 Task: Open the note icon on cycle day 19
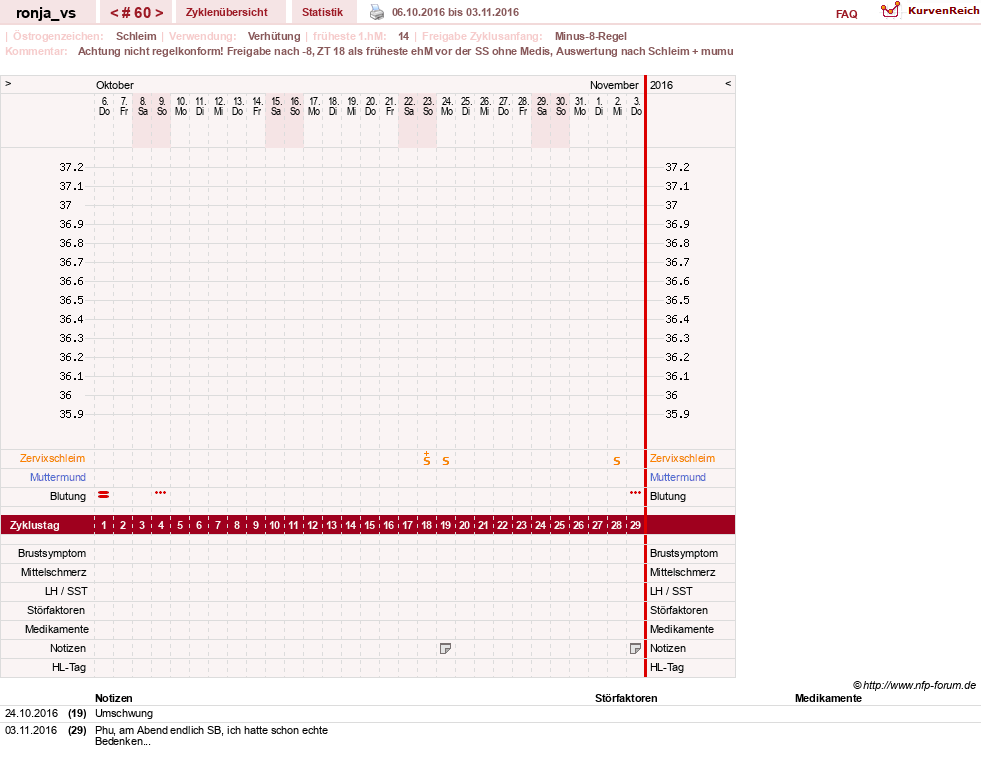(x=445, y=648)
